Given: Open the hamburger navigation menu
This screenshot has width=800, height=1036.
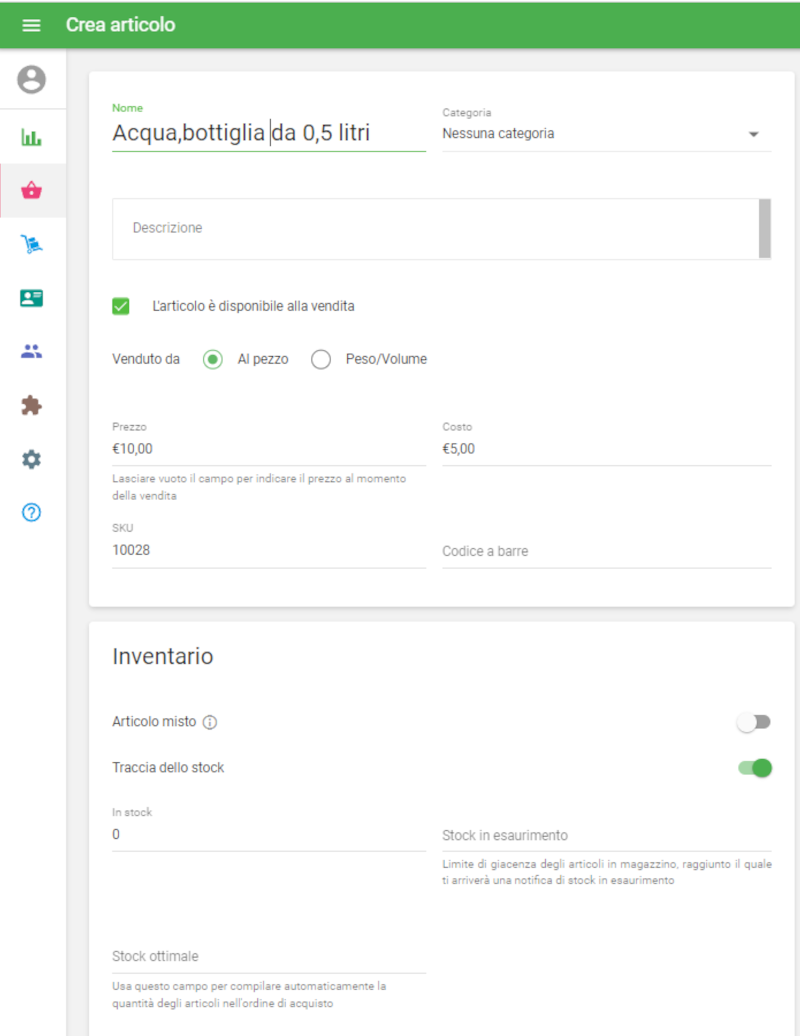Looking at the screenshot, I should (31, 25).
